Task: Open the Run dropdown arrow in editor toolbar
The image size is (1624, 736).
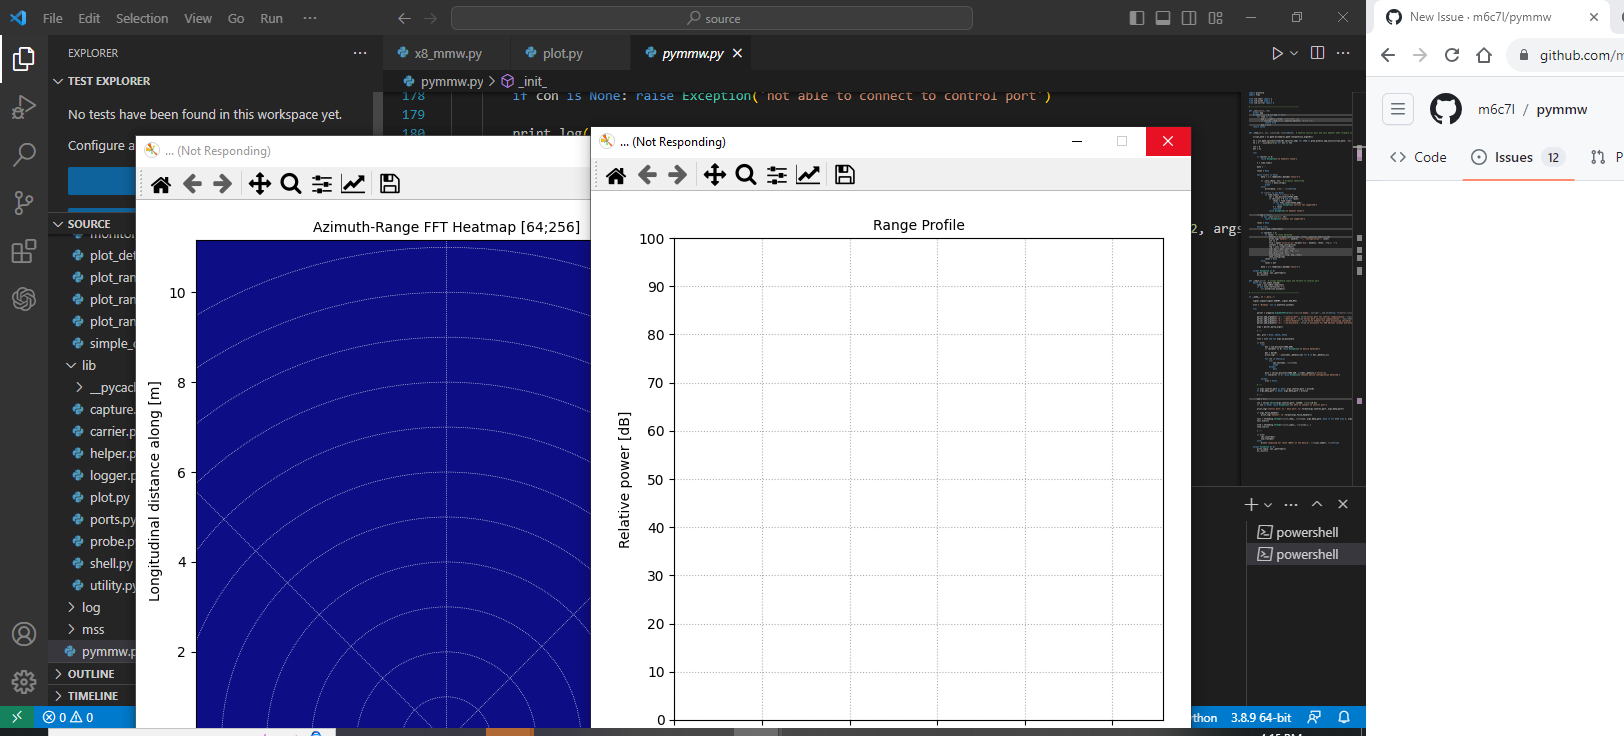Action: (x=1294, y=53)
